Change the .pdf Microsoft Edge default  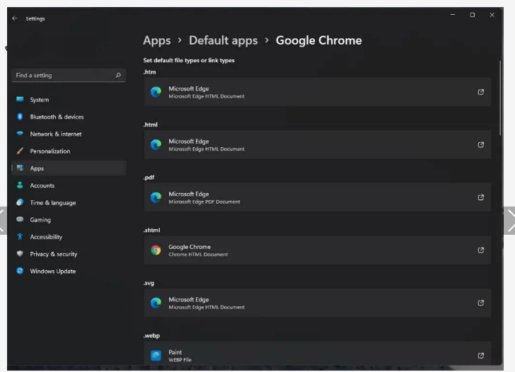pos(317,197)
